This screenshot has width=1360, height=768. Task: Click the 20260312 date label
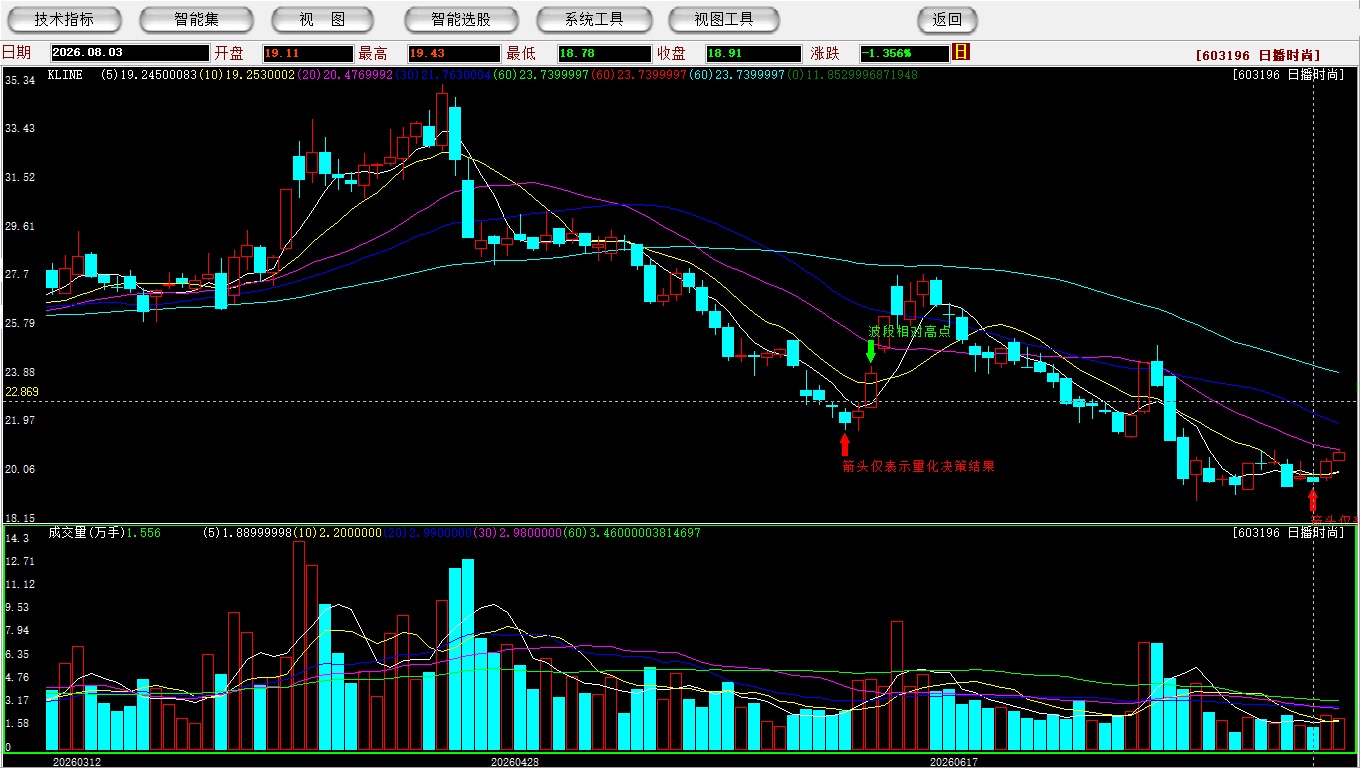tap(77, 761)
